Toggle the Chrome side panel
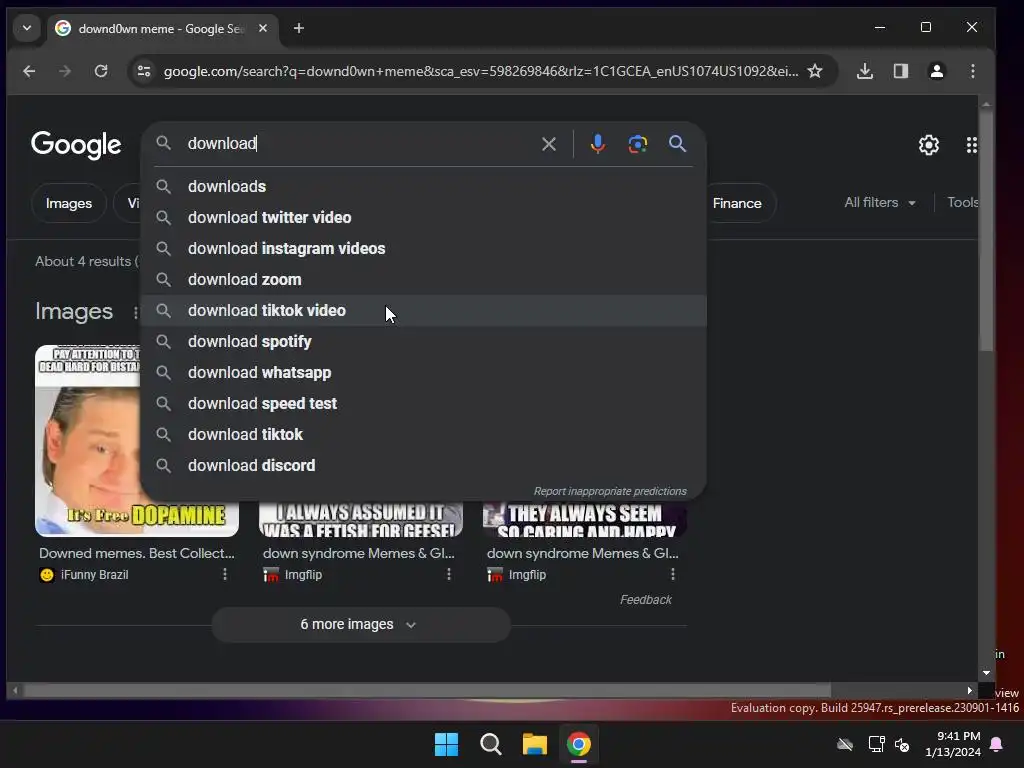1024x768 pixels. 901,71
